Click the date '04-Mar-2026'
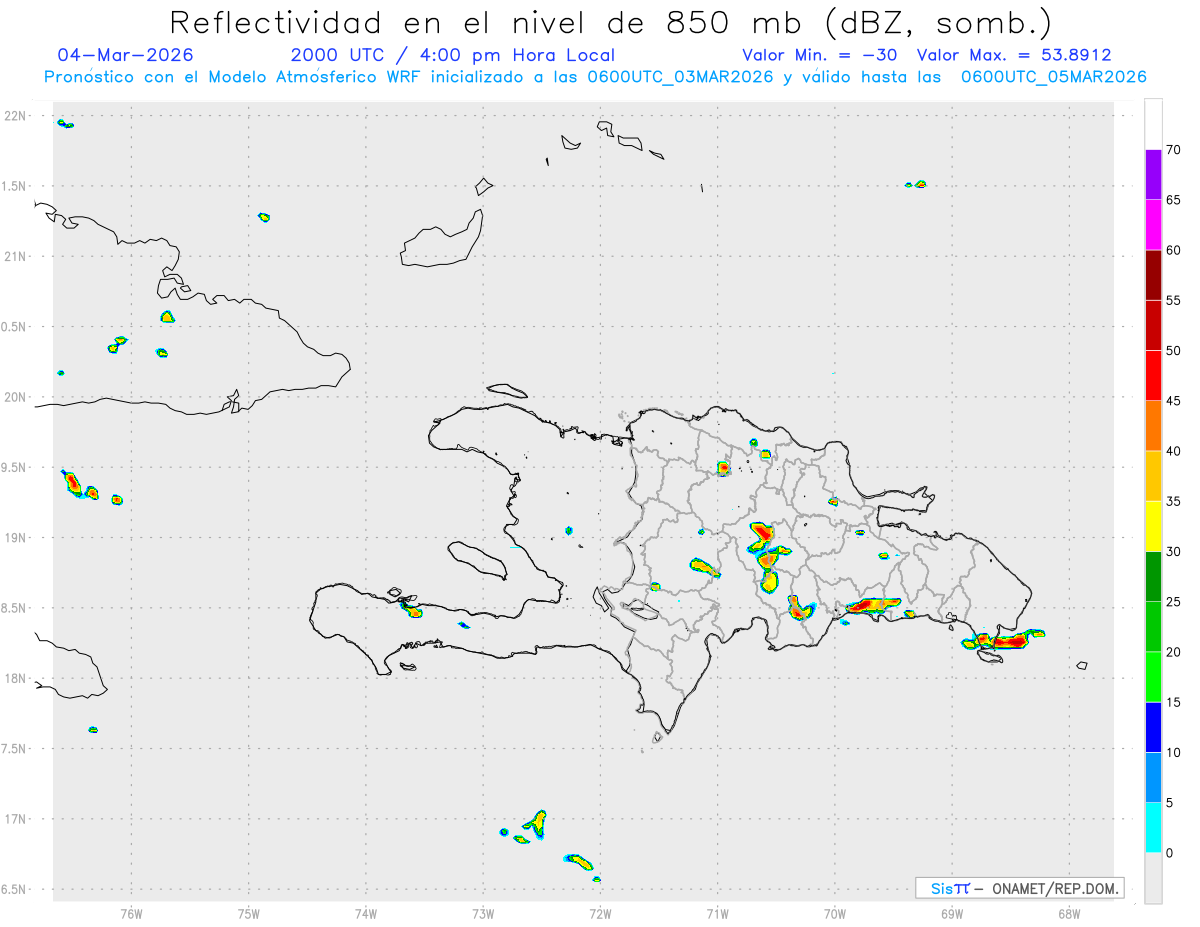Screen dimensions: 1200x927 point(126,55)
